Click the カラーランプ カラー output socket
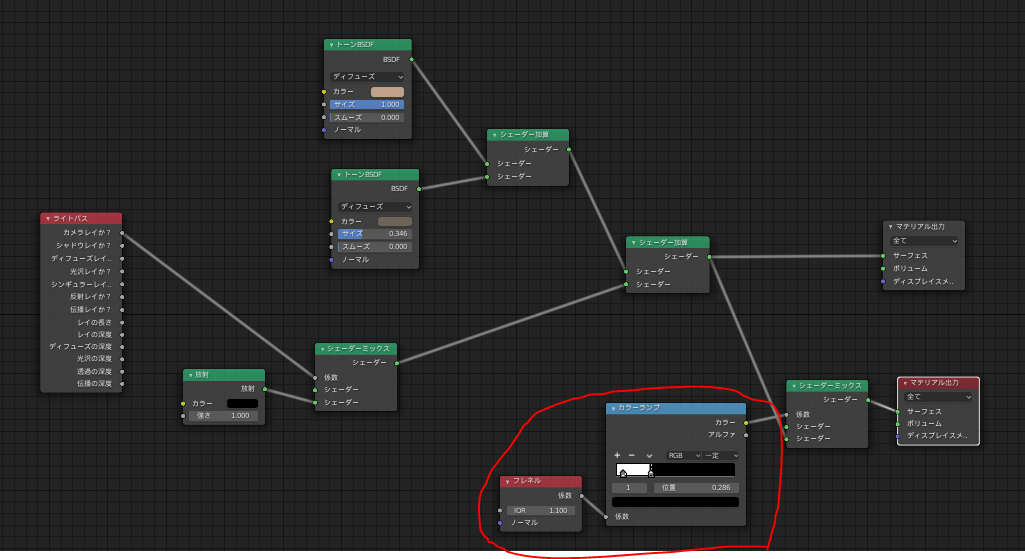 click(x=746, y=423)
